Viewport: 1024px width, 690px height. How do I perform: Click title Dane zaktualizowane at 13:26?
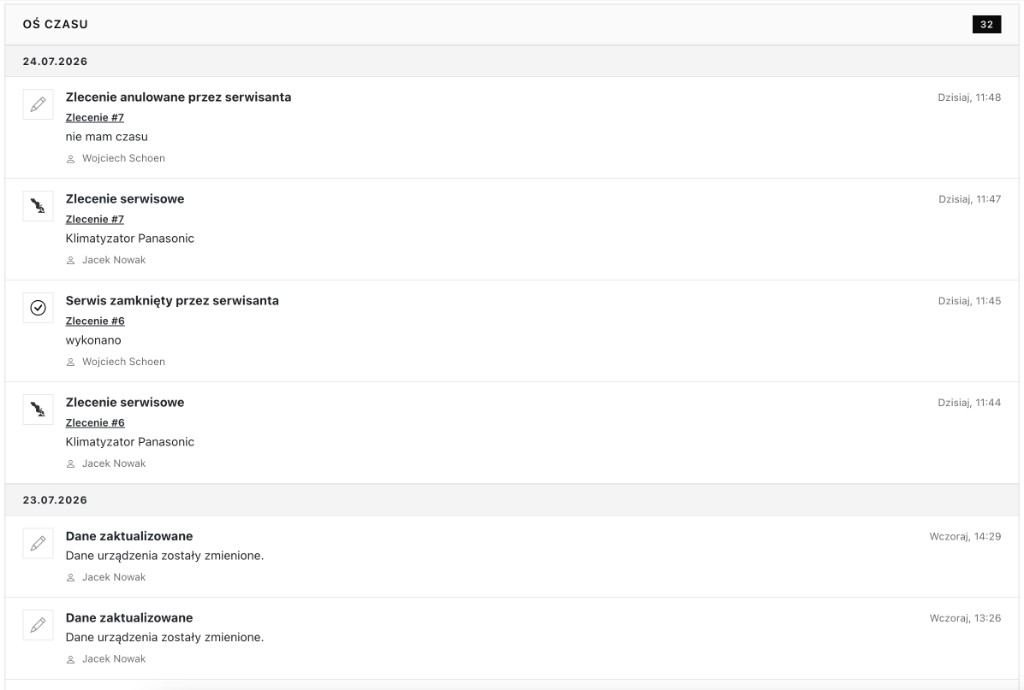(x=129, y=618)
